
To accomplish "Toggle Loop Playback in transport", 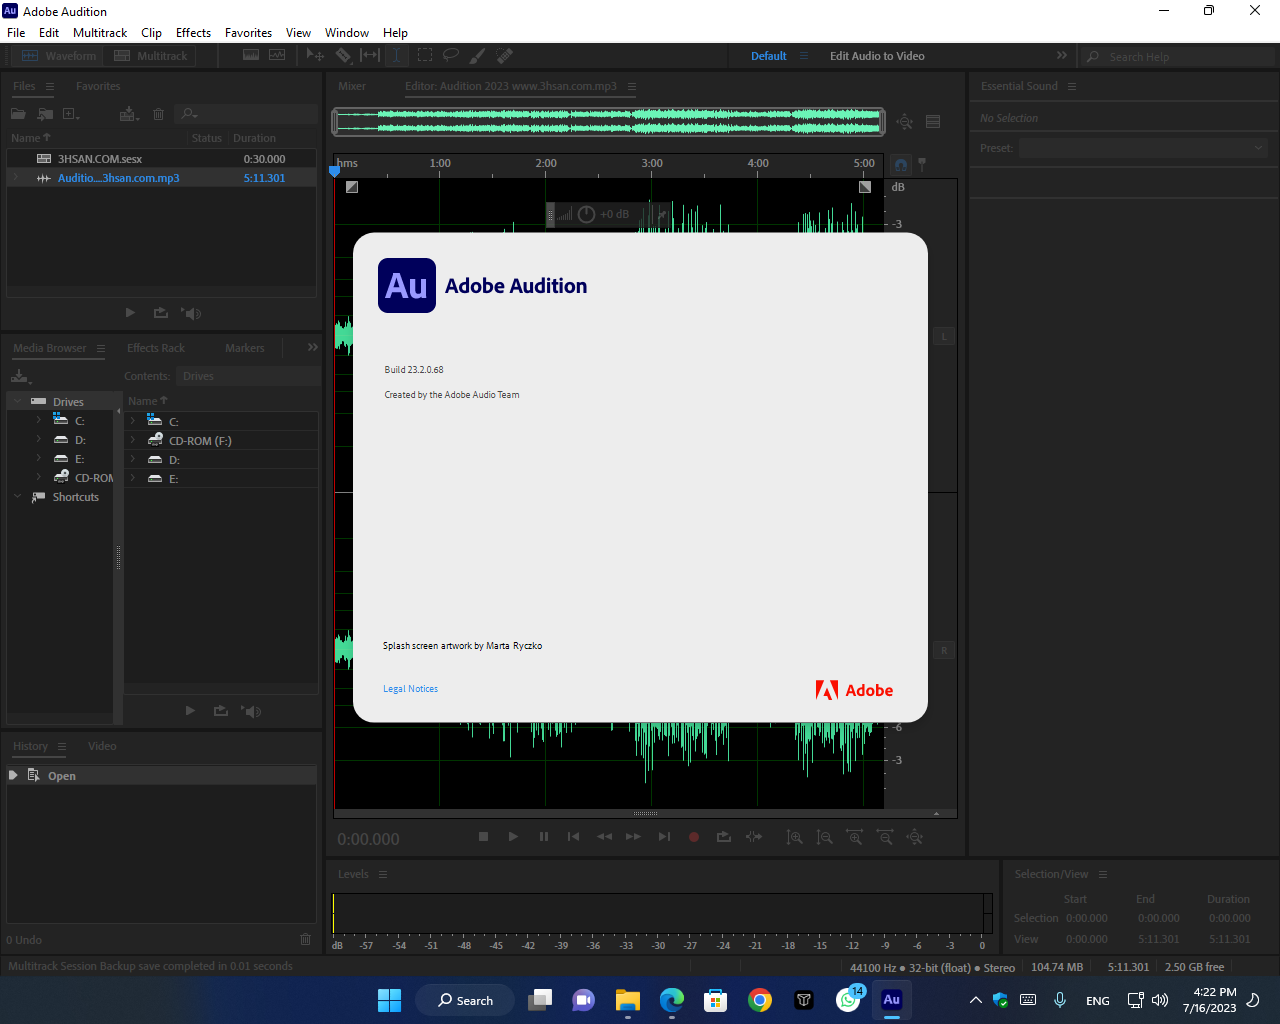I will pyautogui.click(x=724, y=837).
